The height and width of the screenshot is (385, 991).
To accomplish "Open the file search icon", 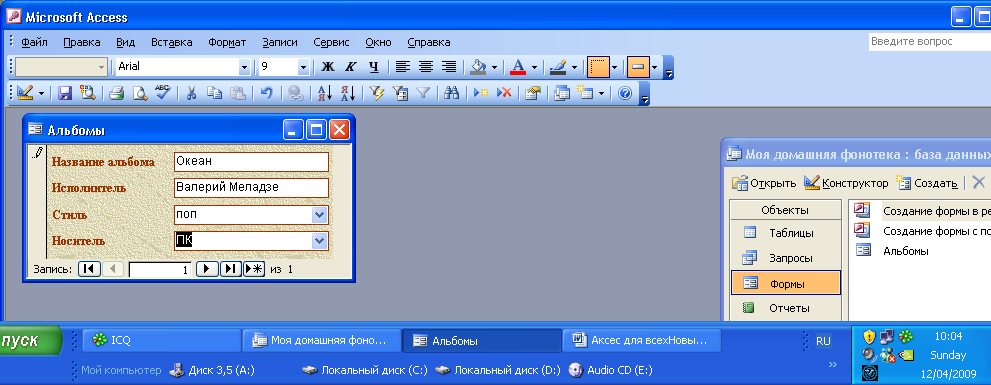I will [87, 93].
